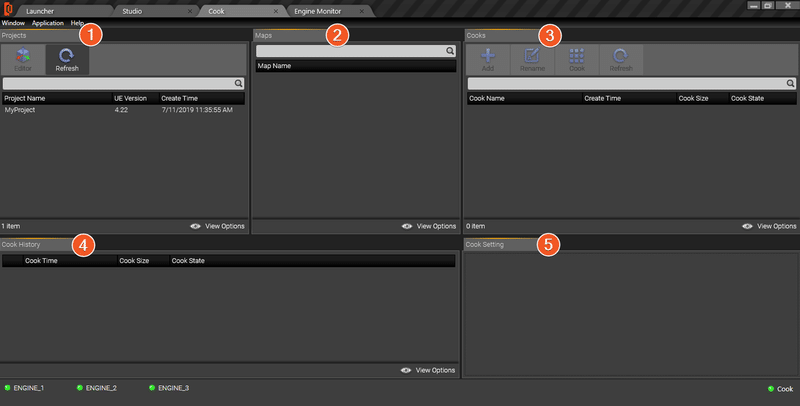Sort by Project Name column
Image resolution: width=800 pixels, height=406 pixels.
click(x=57, y=98)
